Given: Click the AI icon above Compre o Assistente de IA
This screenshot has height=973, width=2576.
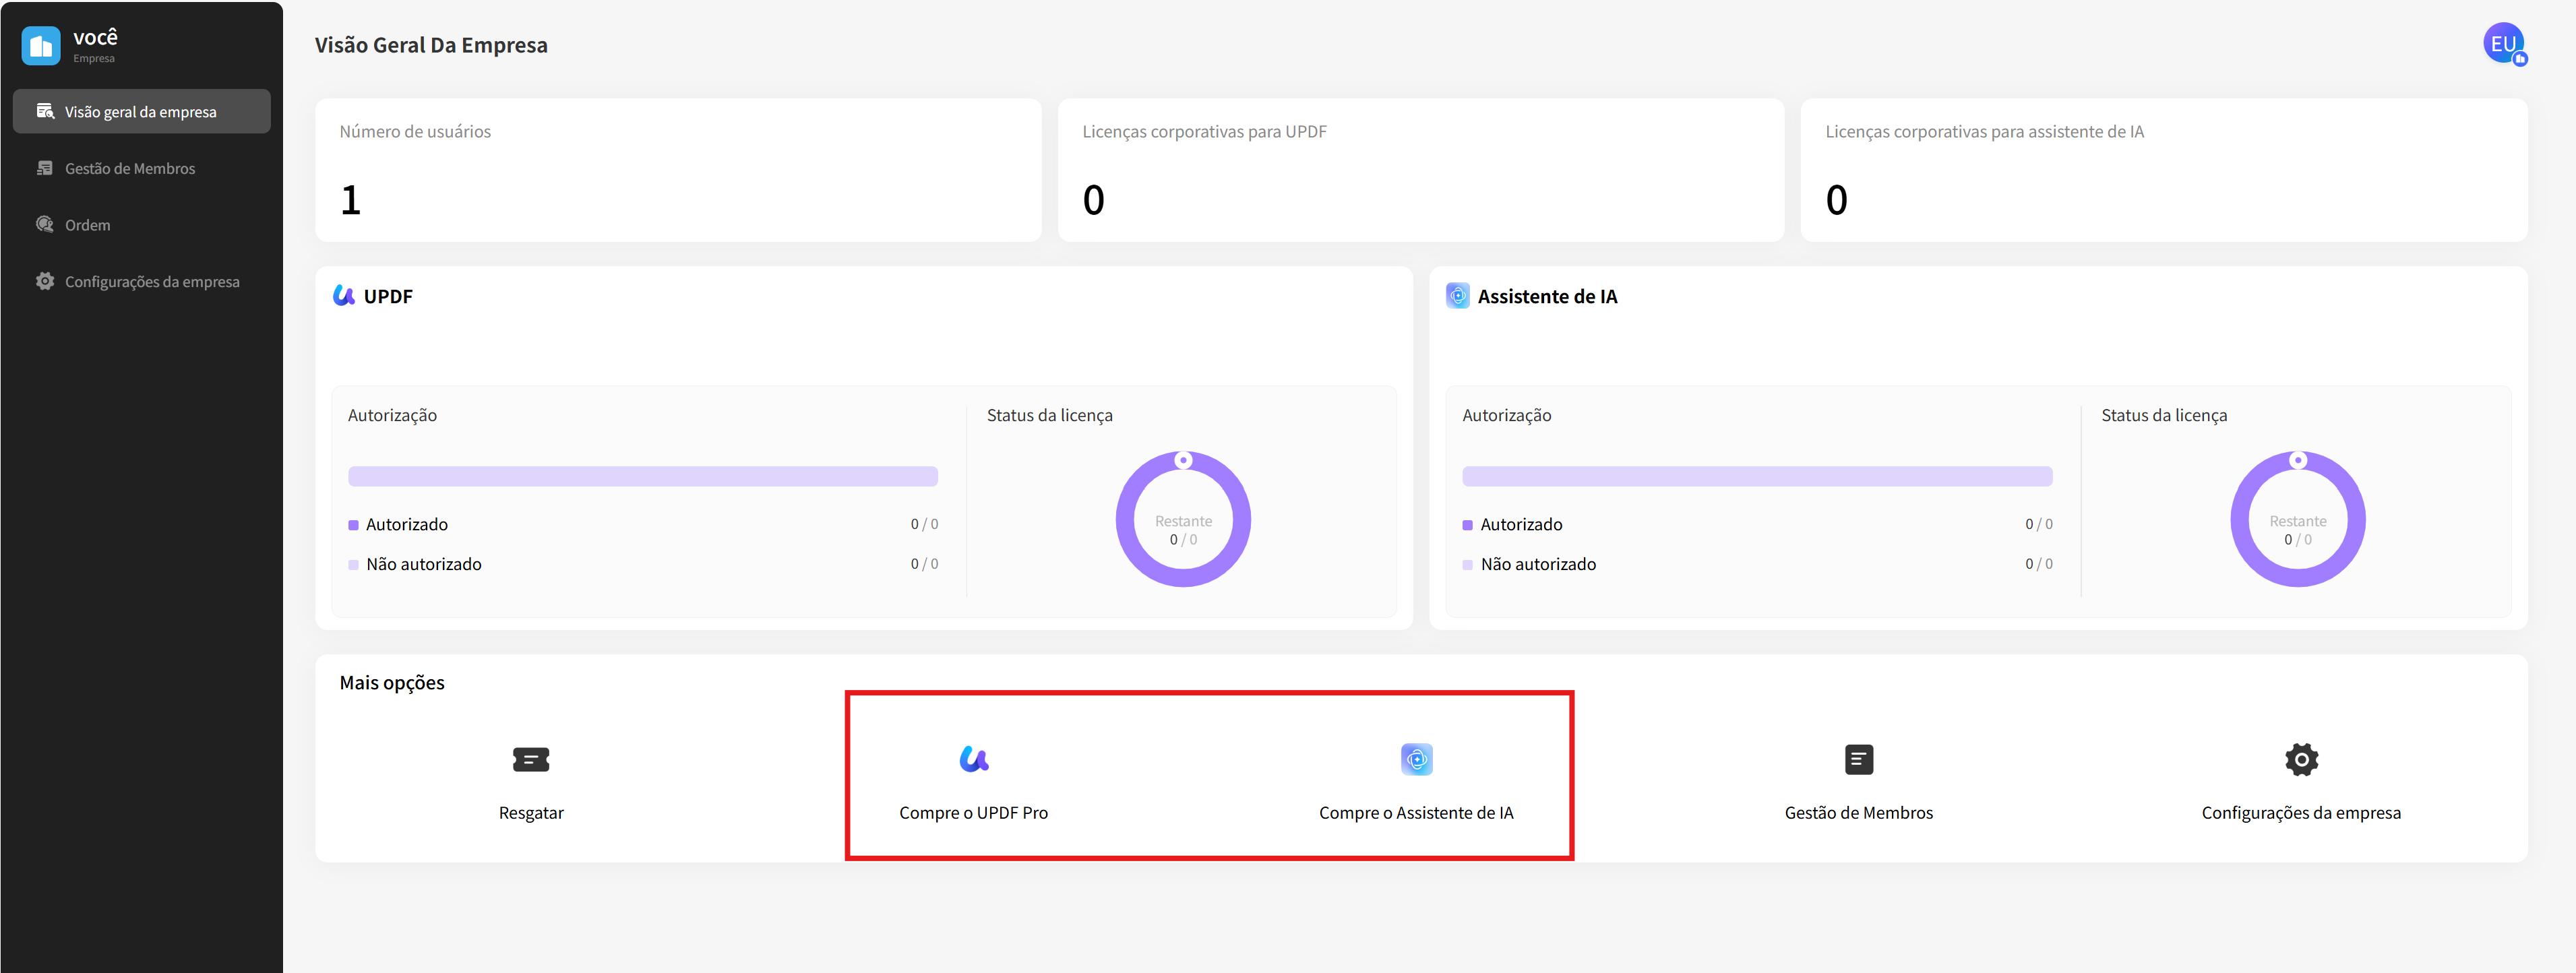Looking at the screenshot, I should point(1417,759).
